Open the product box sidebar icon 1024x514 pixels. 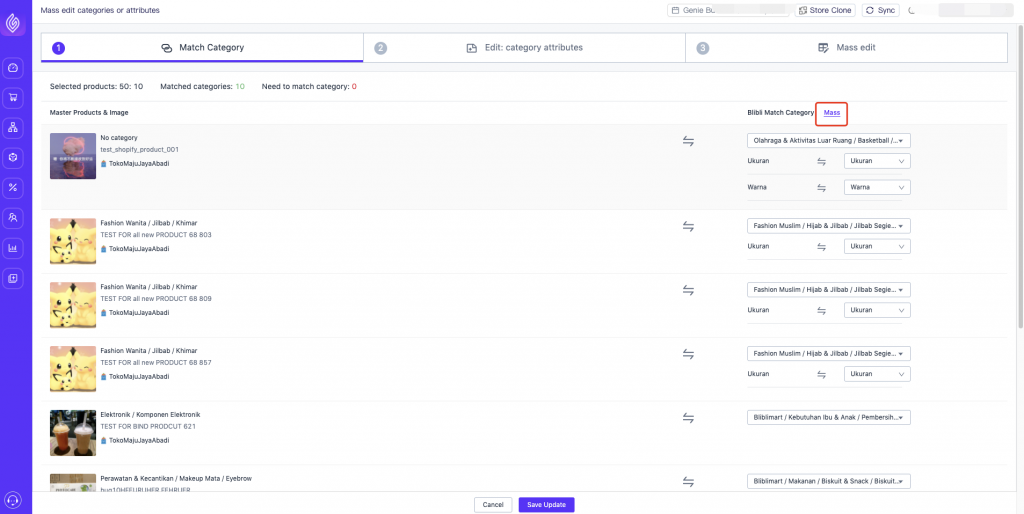pos(13,158)
